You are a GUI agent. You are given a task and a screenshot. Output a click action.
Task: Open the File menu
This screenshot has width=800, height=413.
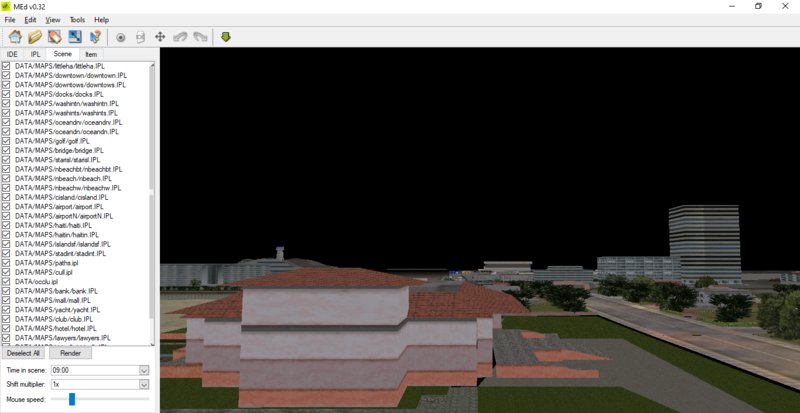pos(10,20)
